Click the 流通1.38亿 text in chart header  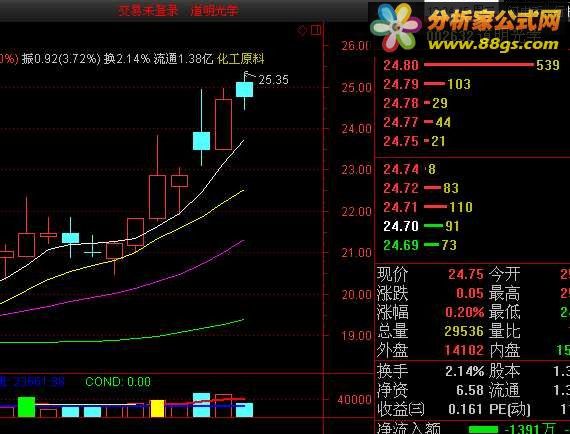point(183,59)
